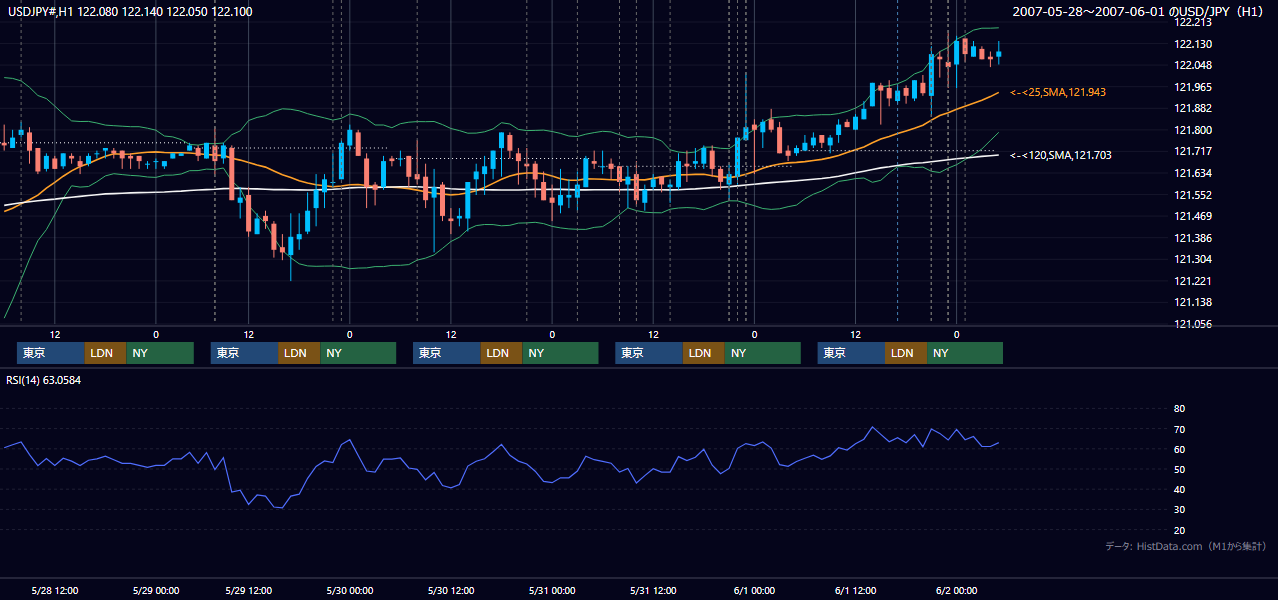Click RSI scale value 80

pyautogui.click(x=1179, y=409)
